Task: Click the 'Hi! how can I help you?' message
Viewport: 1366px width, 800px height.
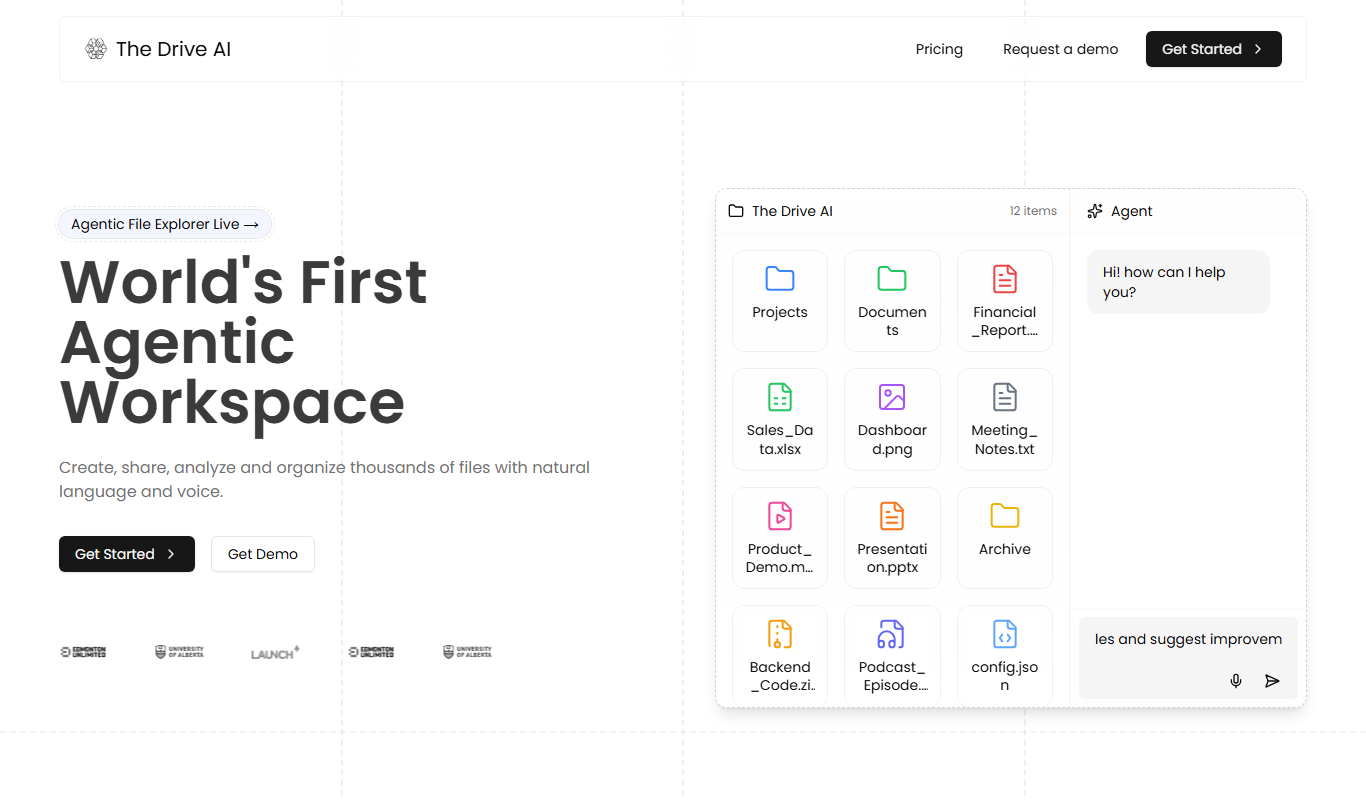Action: click(1178, 282)
